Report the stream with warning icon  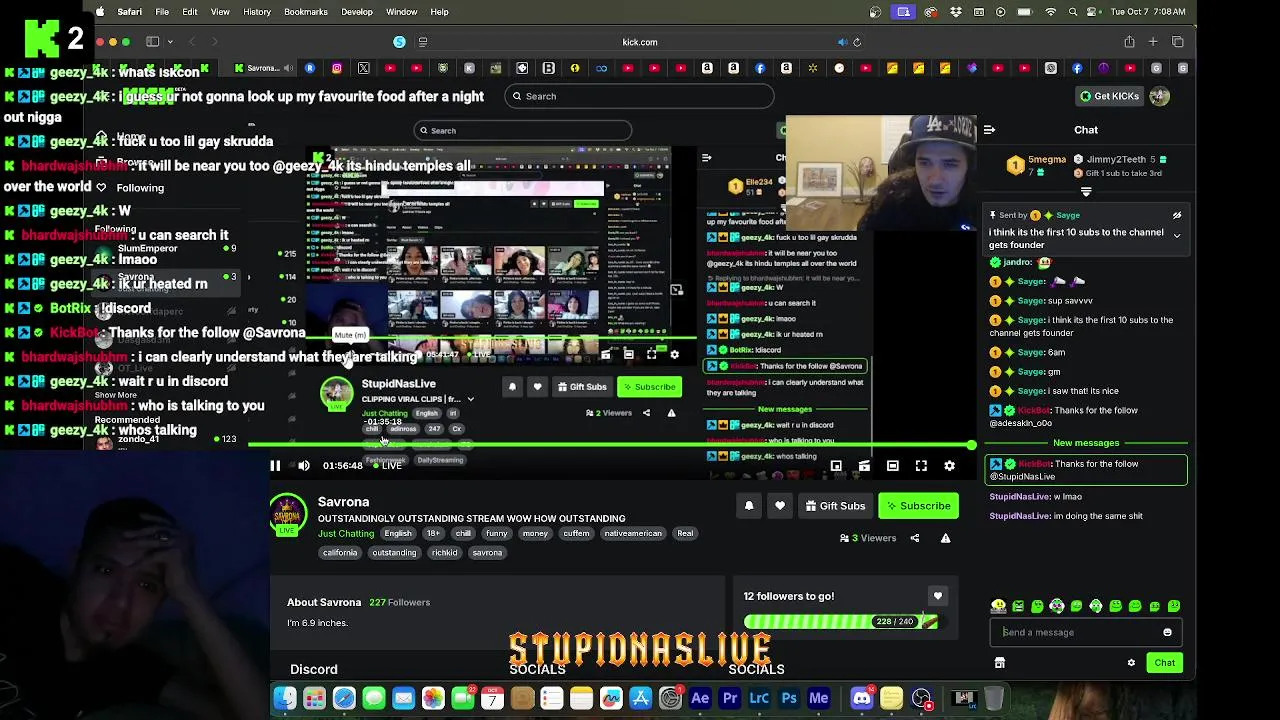945,538
